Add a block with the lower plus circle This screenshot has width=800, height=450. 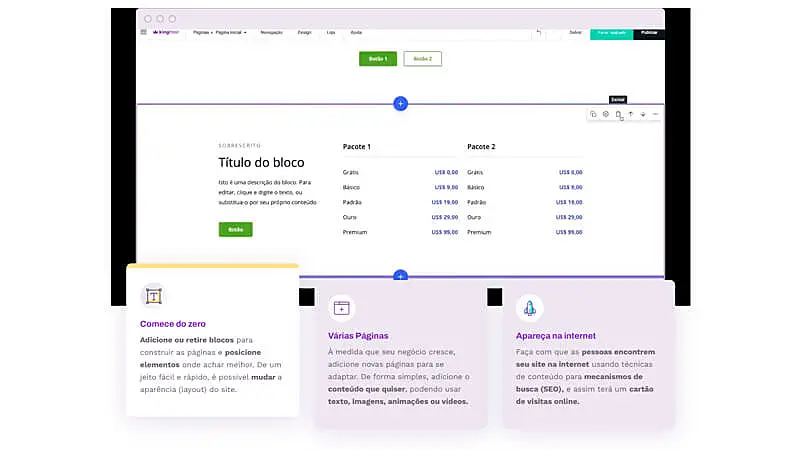point(401,276)
